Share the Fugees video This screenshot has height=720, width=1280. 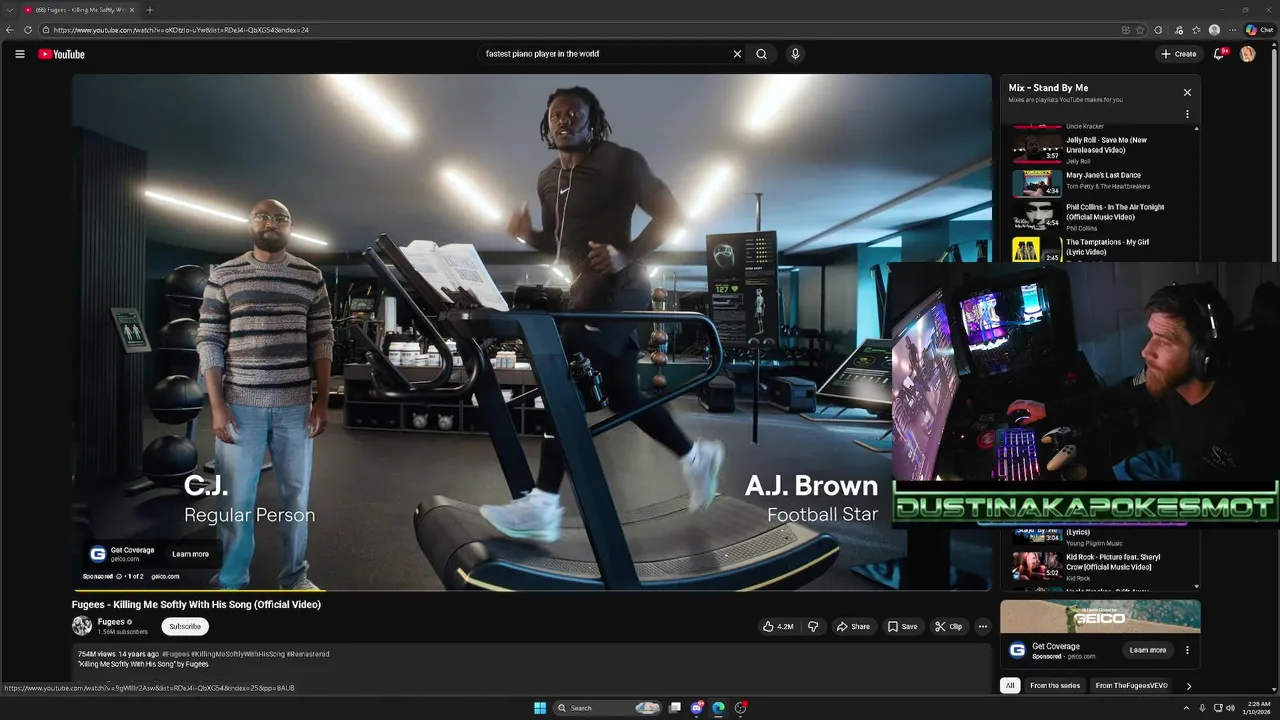pyautogui.click(x=853, y=627)
